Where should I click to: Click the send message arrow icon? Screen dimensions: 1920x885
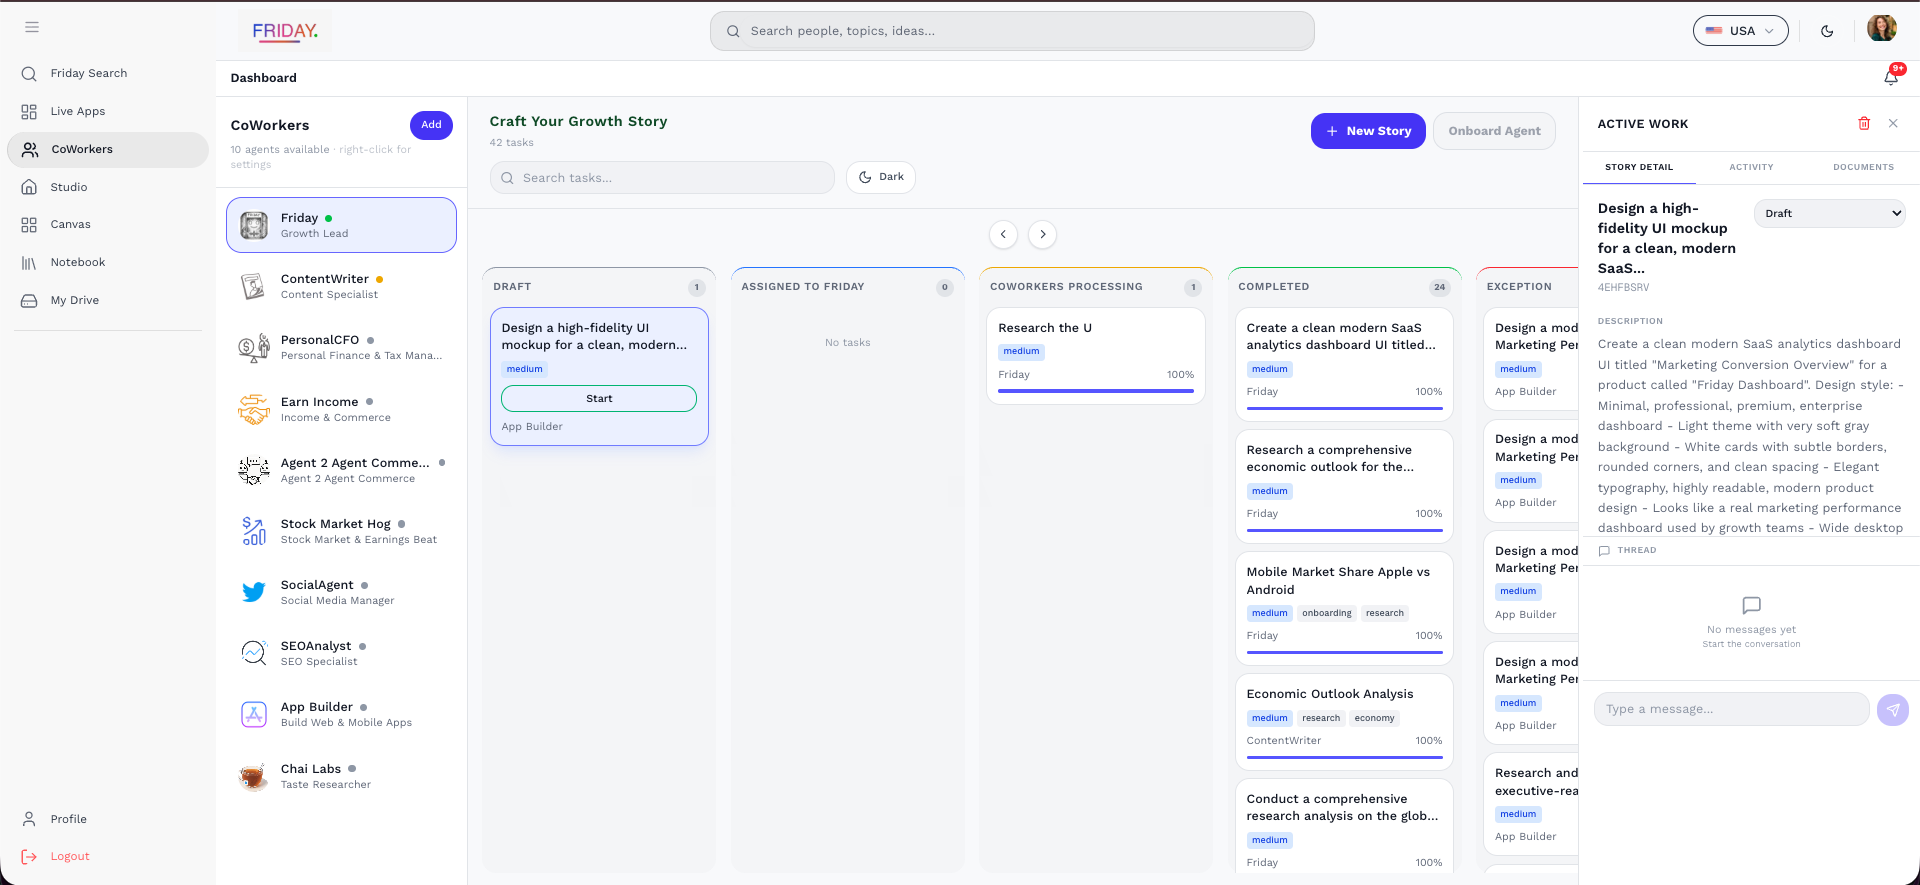coord(1892,710)
